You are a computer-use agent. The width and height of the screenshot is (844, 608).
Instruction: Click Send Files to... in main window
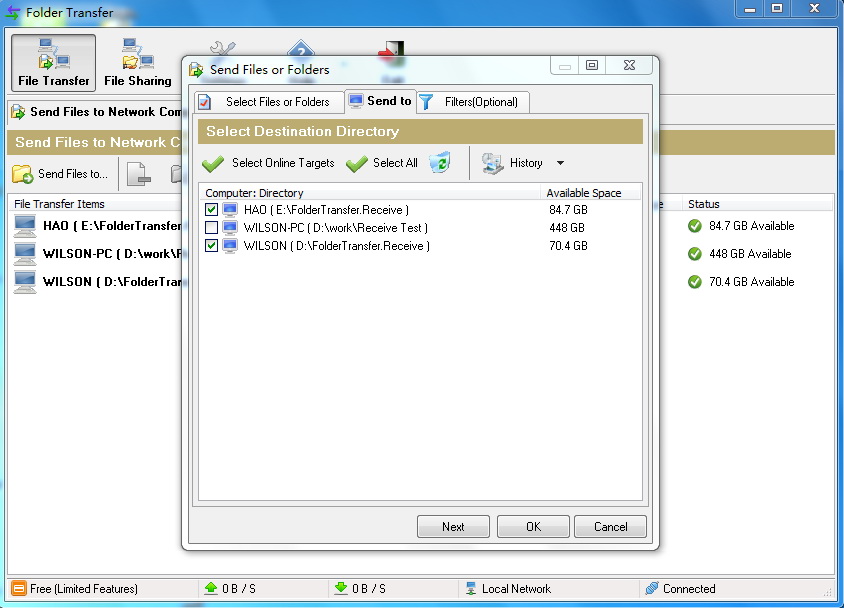pos(60,174)
